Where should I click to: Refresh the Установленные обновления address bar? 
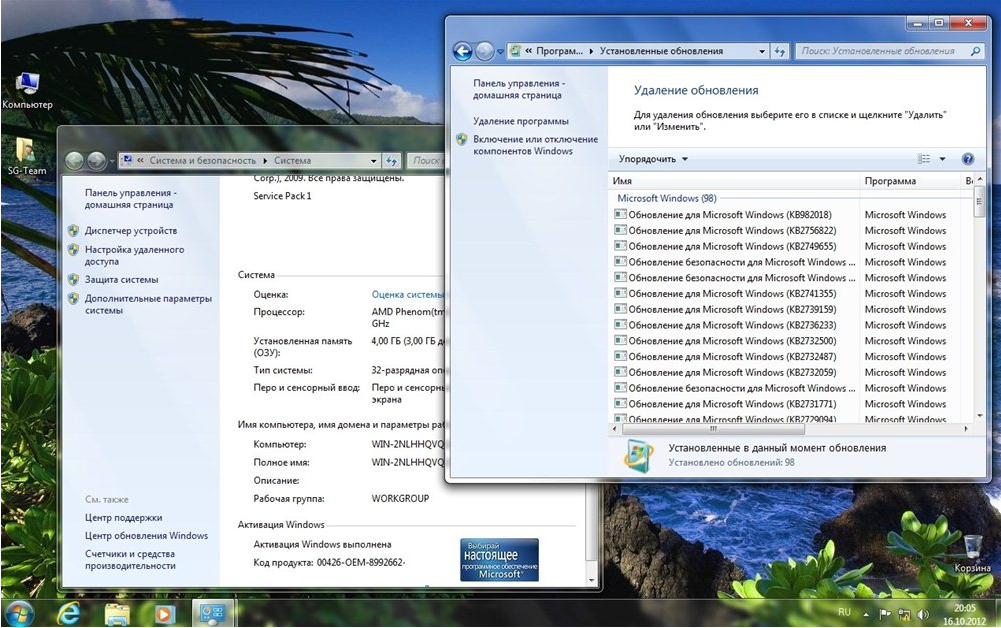pos(779,51)
